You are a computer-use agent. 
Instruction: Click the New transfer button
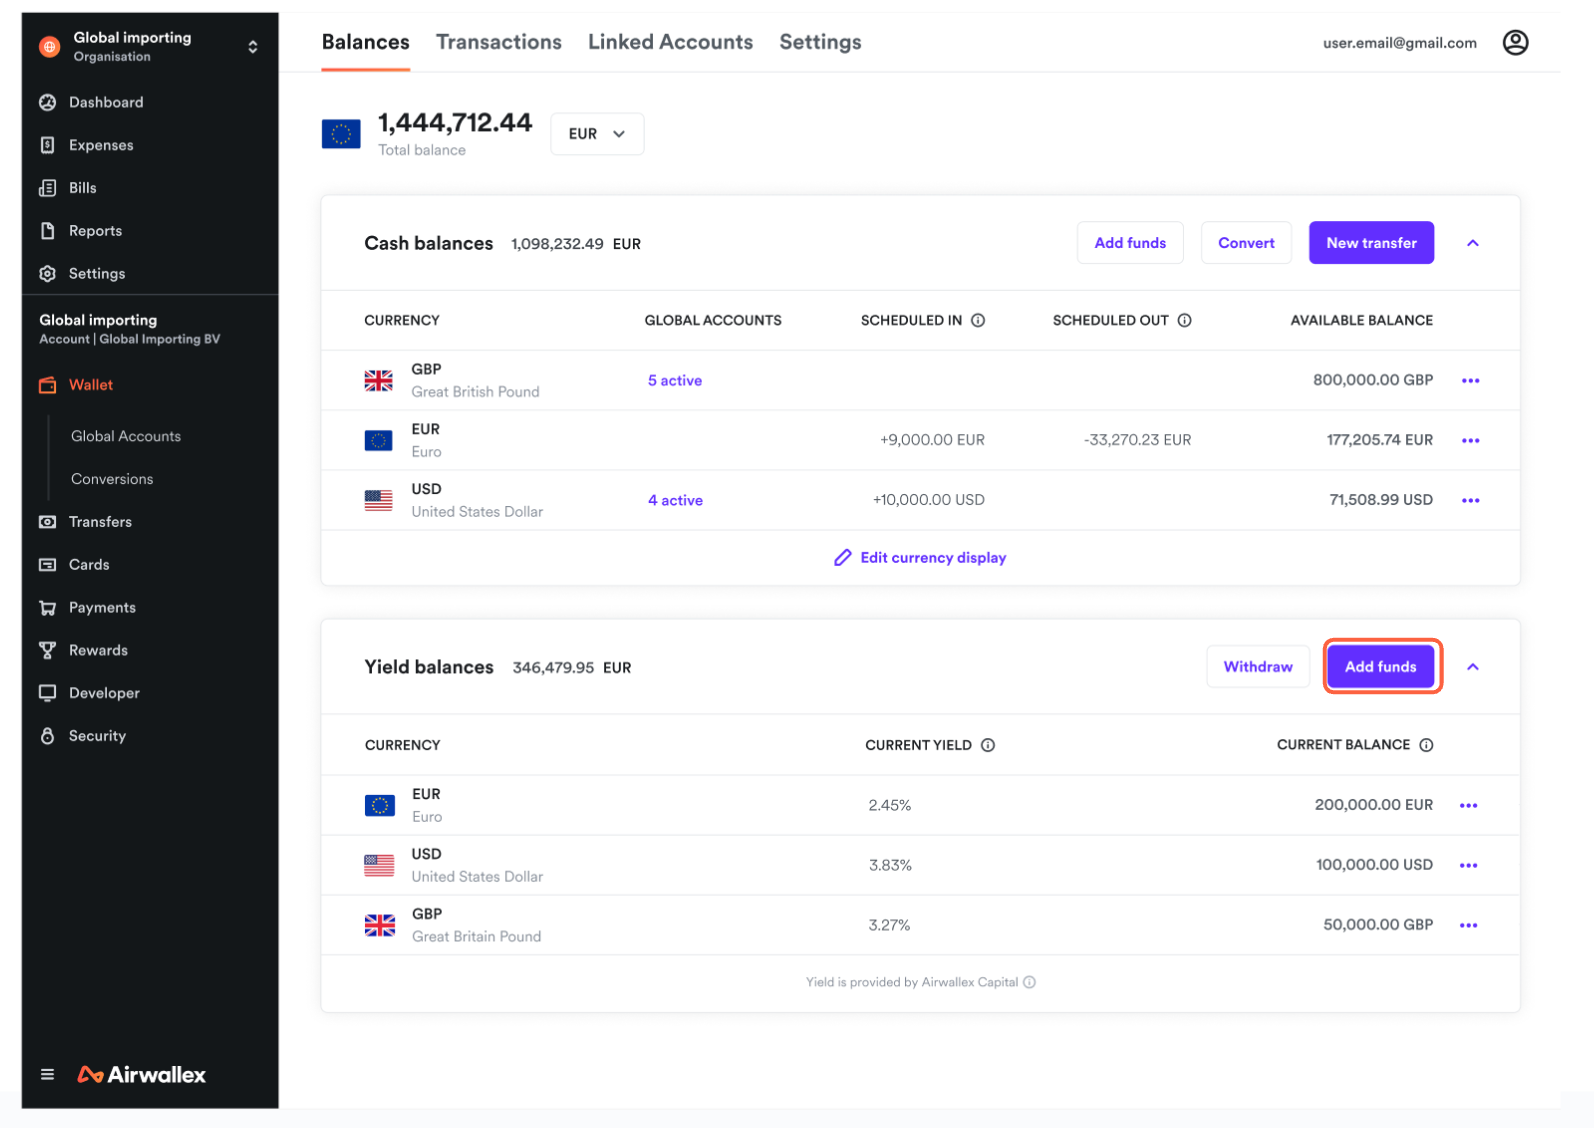coord(1371,243)
